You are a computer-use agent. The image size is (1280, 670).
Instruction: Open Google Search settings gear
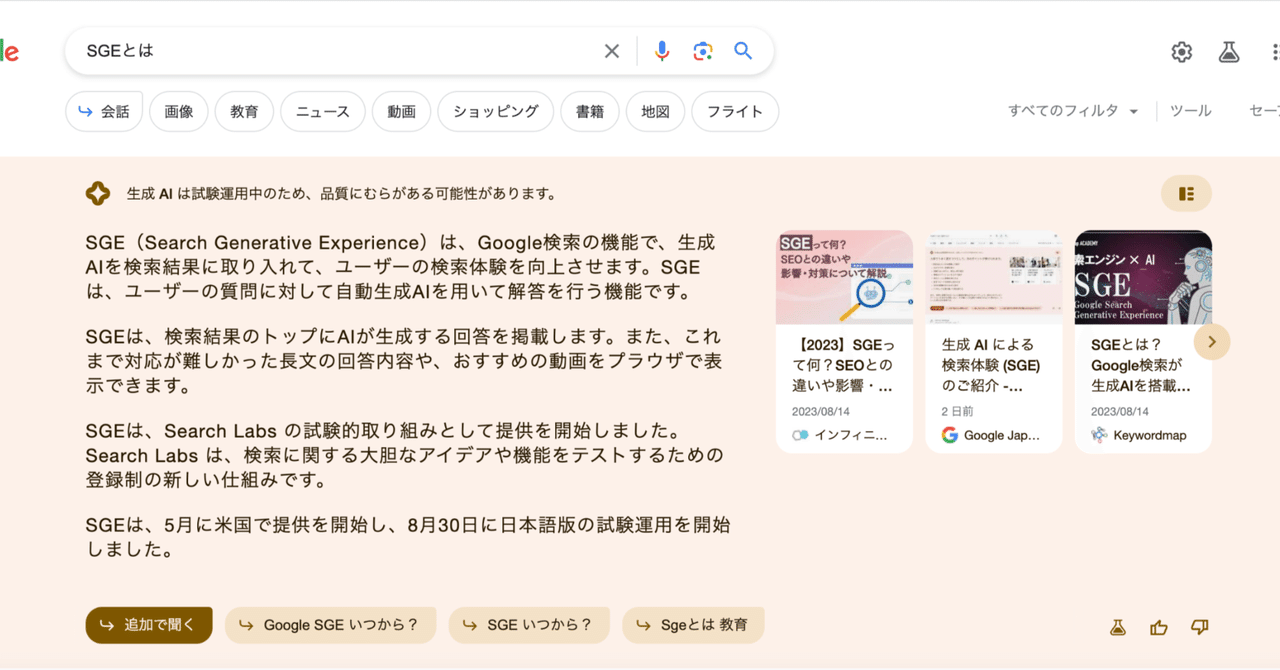(1181, 51)
